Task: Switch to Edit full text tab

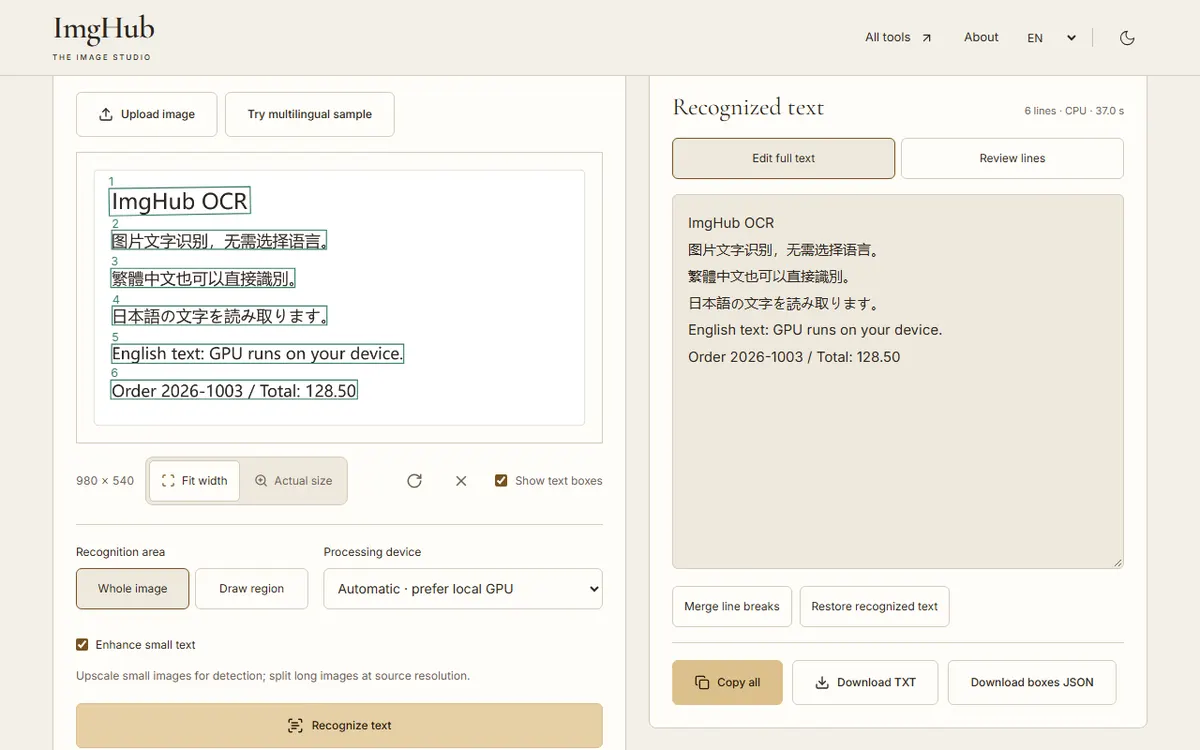Action: click(x=783, y=158)
